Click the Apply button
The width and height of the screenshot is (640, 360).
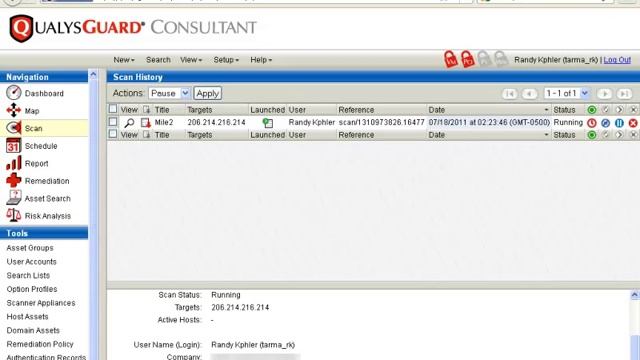pos(208,93)
